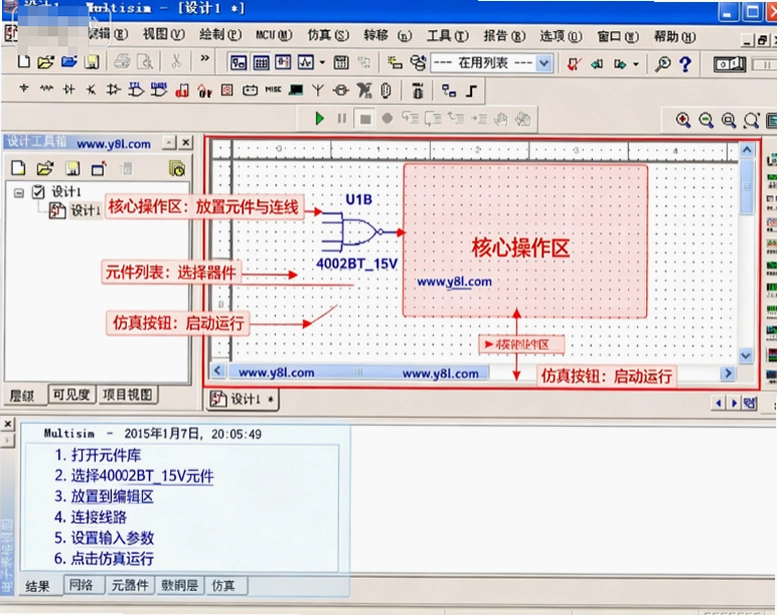Close the Design Toolbox panel

(185, 143)
